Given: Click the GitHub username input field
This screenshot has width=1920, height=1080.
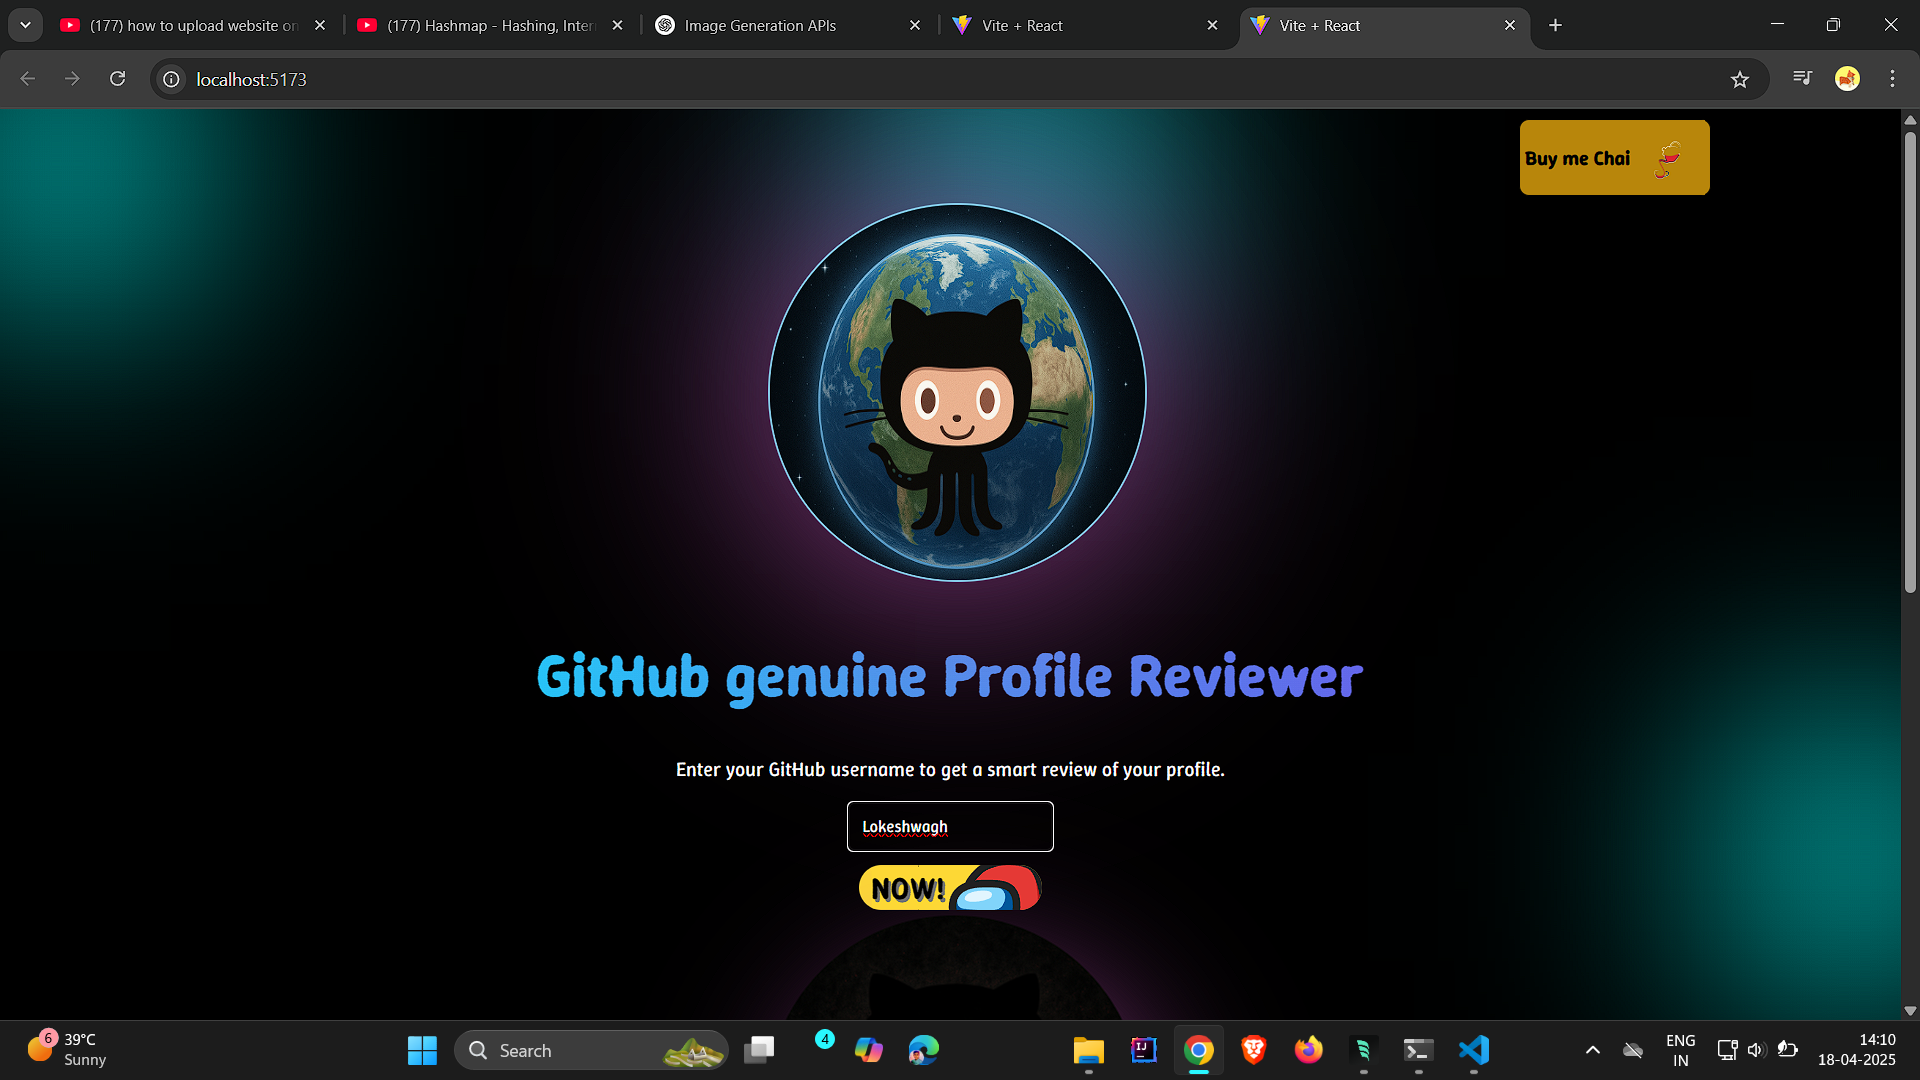Looking at the screenshot, I should pyautogui.click(x=949, y=827).
